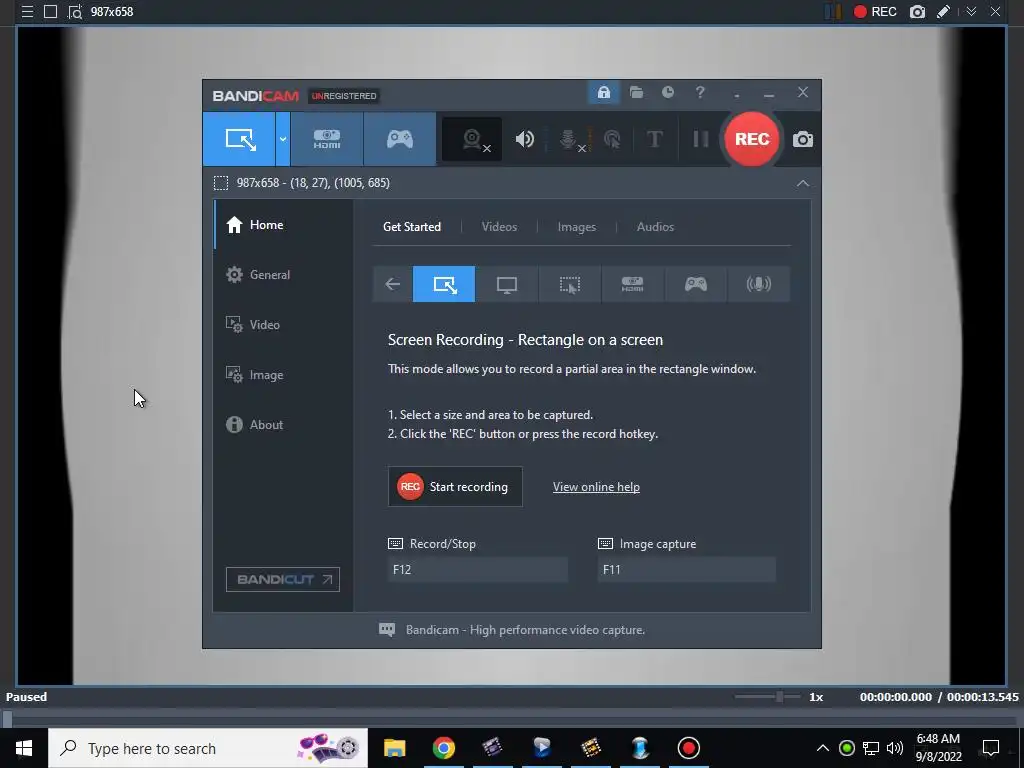Screen dimensions: 1024x768
Task: Open the Video settings in sidebar
Action: (283, 325)
